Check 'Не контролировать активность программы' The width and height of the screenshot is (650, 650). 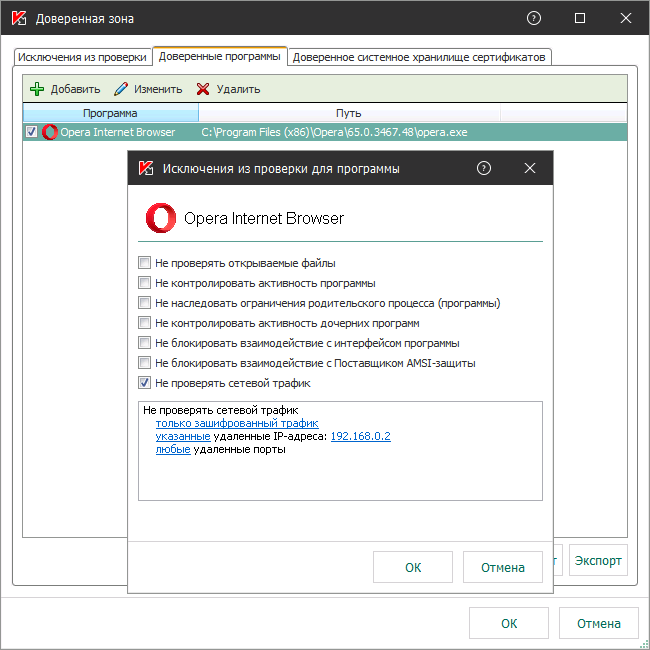[144, 282]
